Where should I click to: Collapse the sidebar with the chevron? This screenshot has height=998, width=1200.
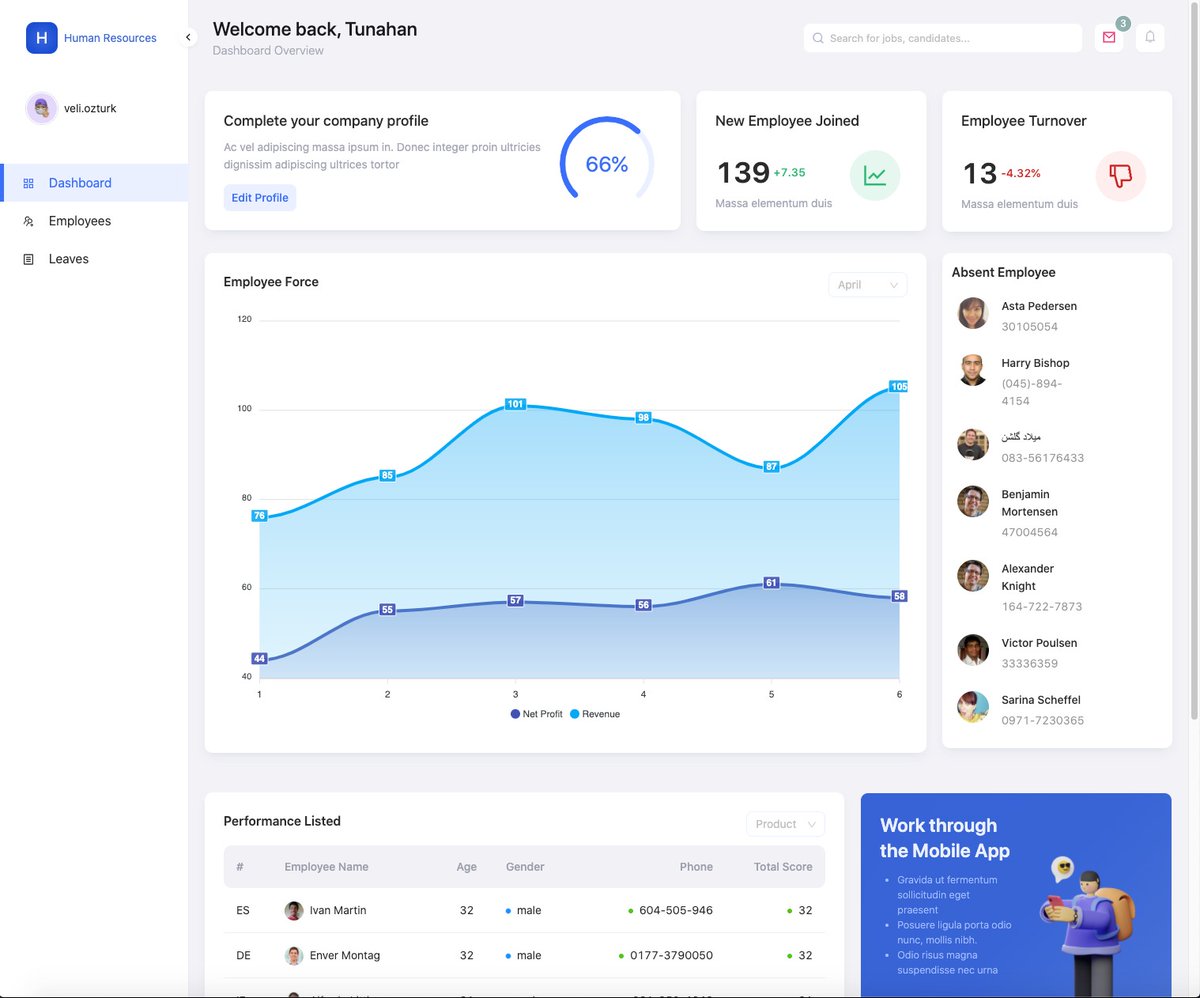tap(188, 37)
